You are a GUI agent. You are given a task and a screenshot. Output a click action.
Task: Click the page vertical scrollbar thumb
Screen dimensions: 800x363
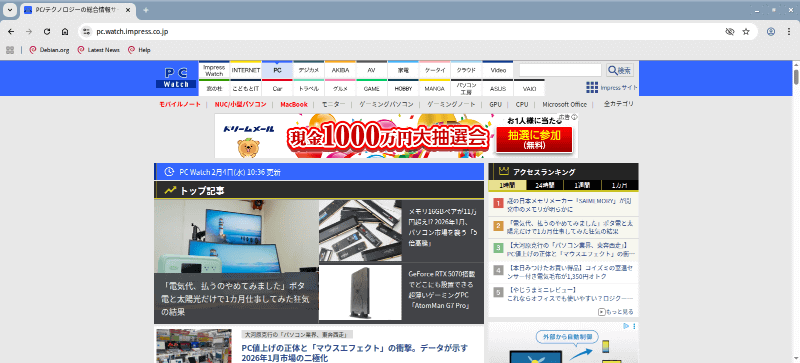(796, 77)
